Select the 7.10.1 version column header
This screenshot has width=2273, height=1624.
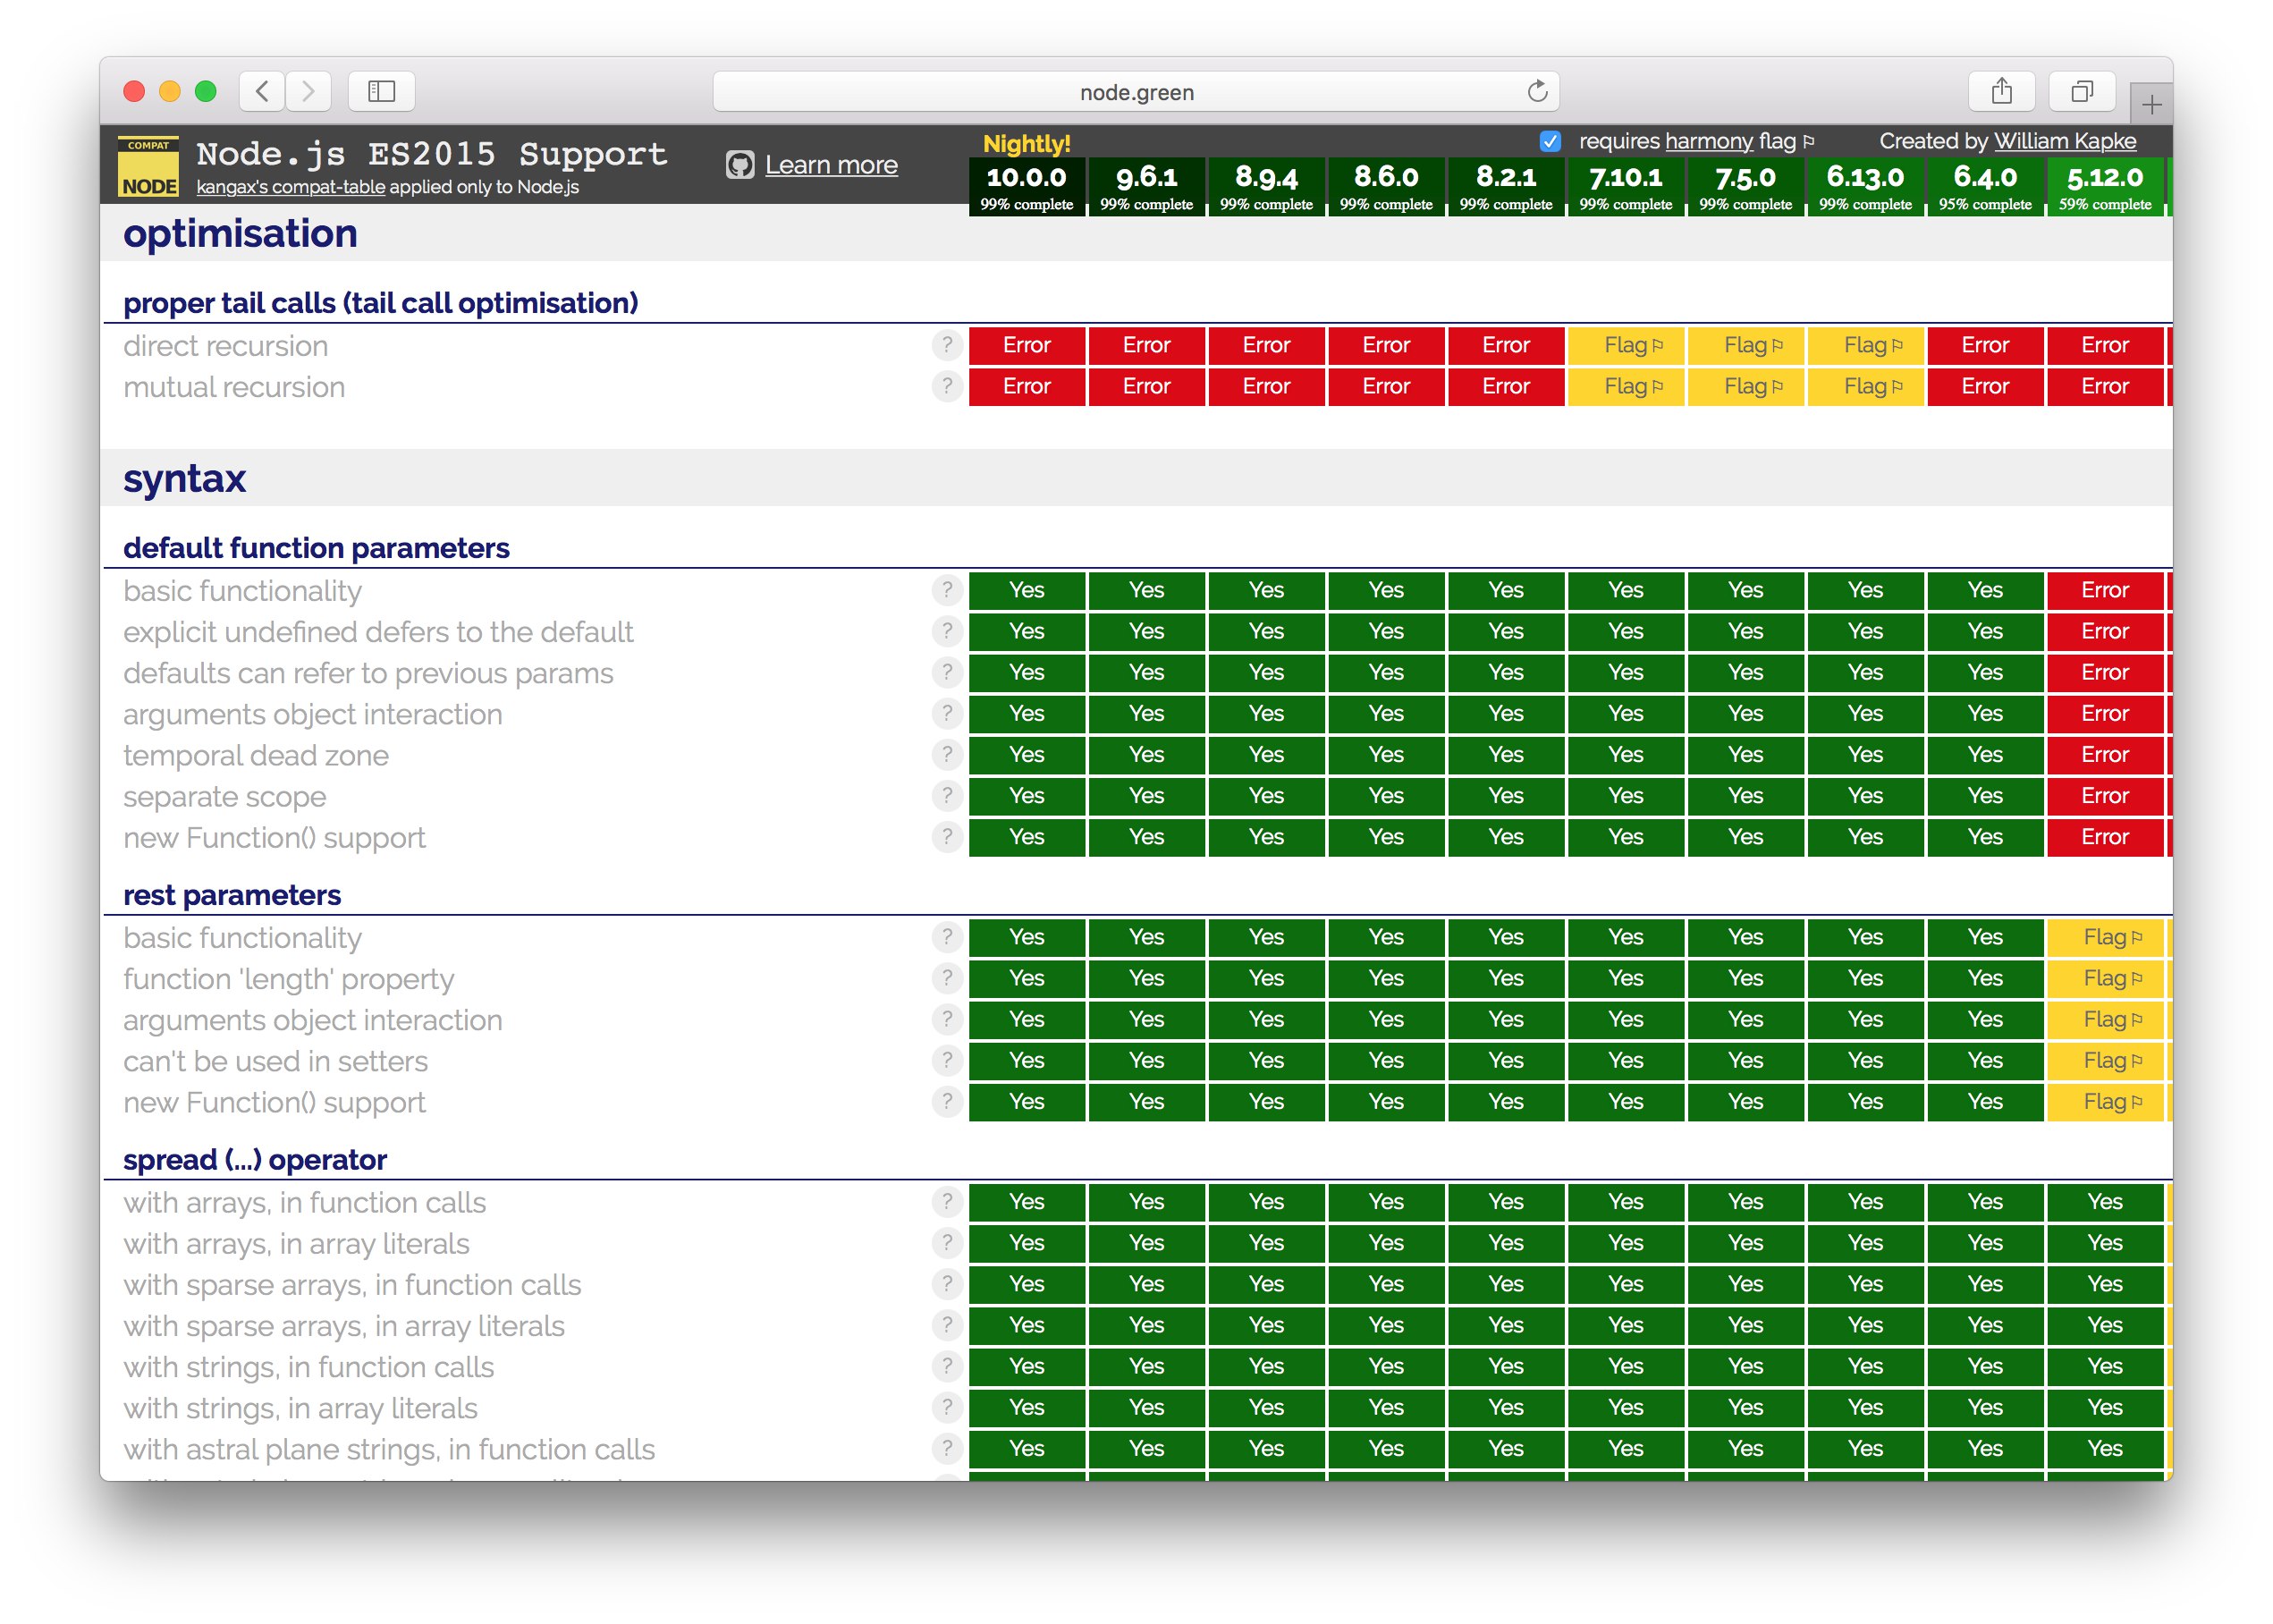tap(1625, 186)
